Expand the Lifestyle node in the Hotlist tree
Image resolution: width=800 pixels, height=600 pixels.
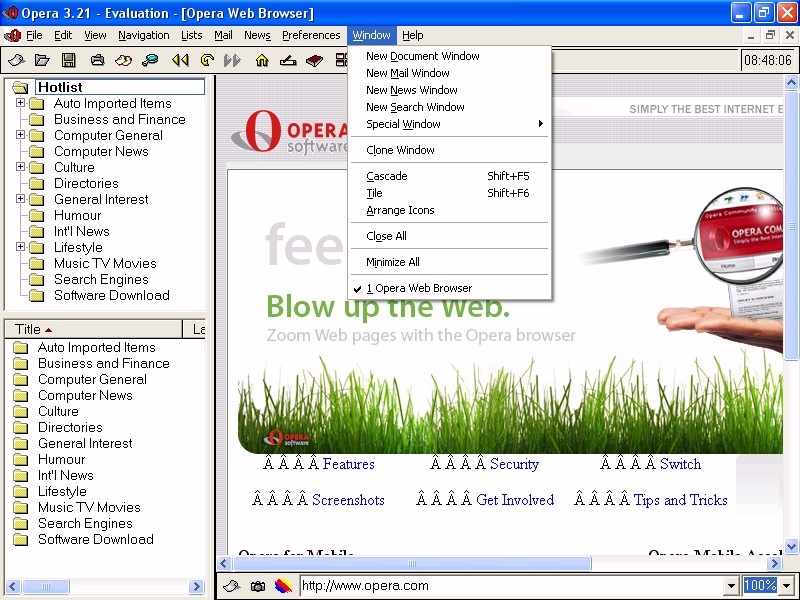tap(20, 246)
